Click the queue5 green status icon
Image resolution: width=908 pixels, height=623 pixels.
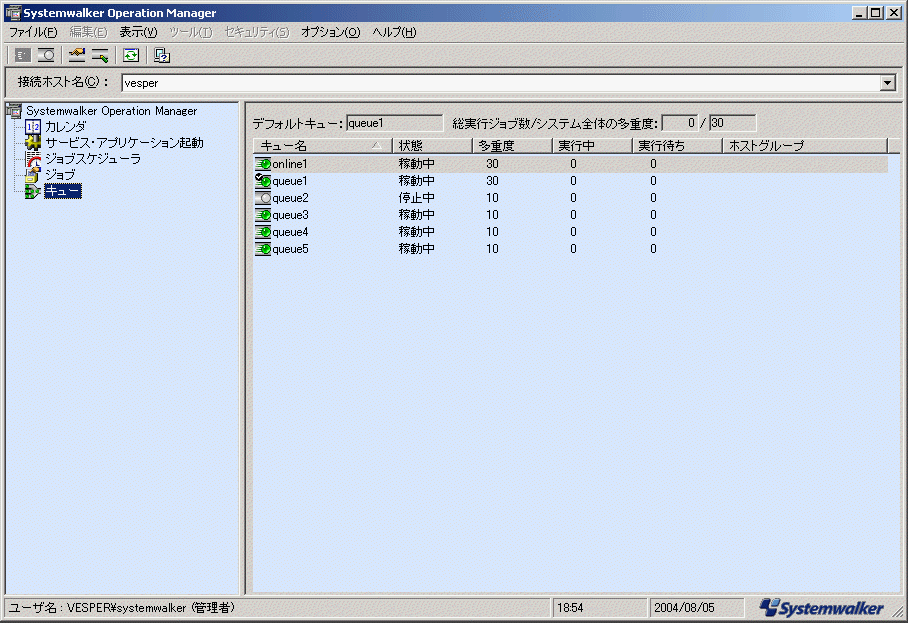point(263,249)
